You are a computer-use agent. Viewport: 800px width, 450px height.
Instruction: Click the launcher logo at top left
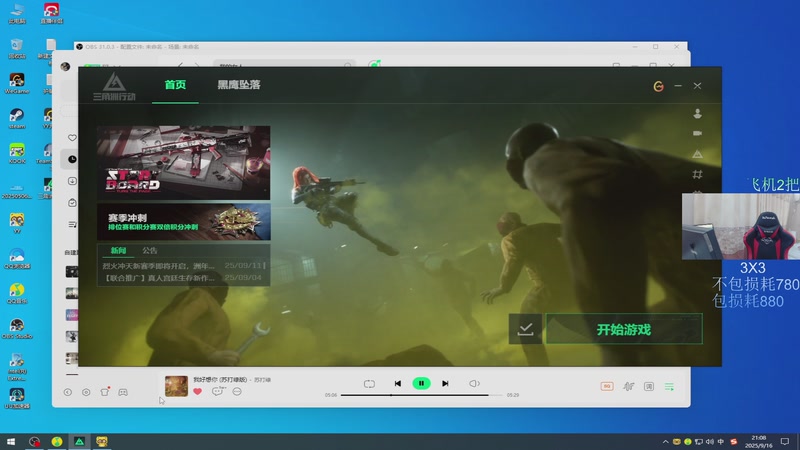point(114,86)
